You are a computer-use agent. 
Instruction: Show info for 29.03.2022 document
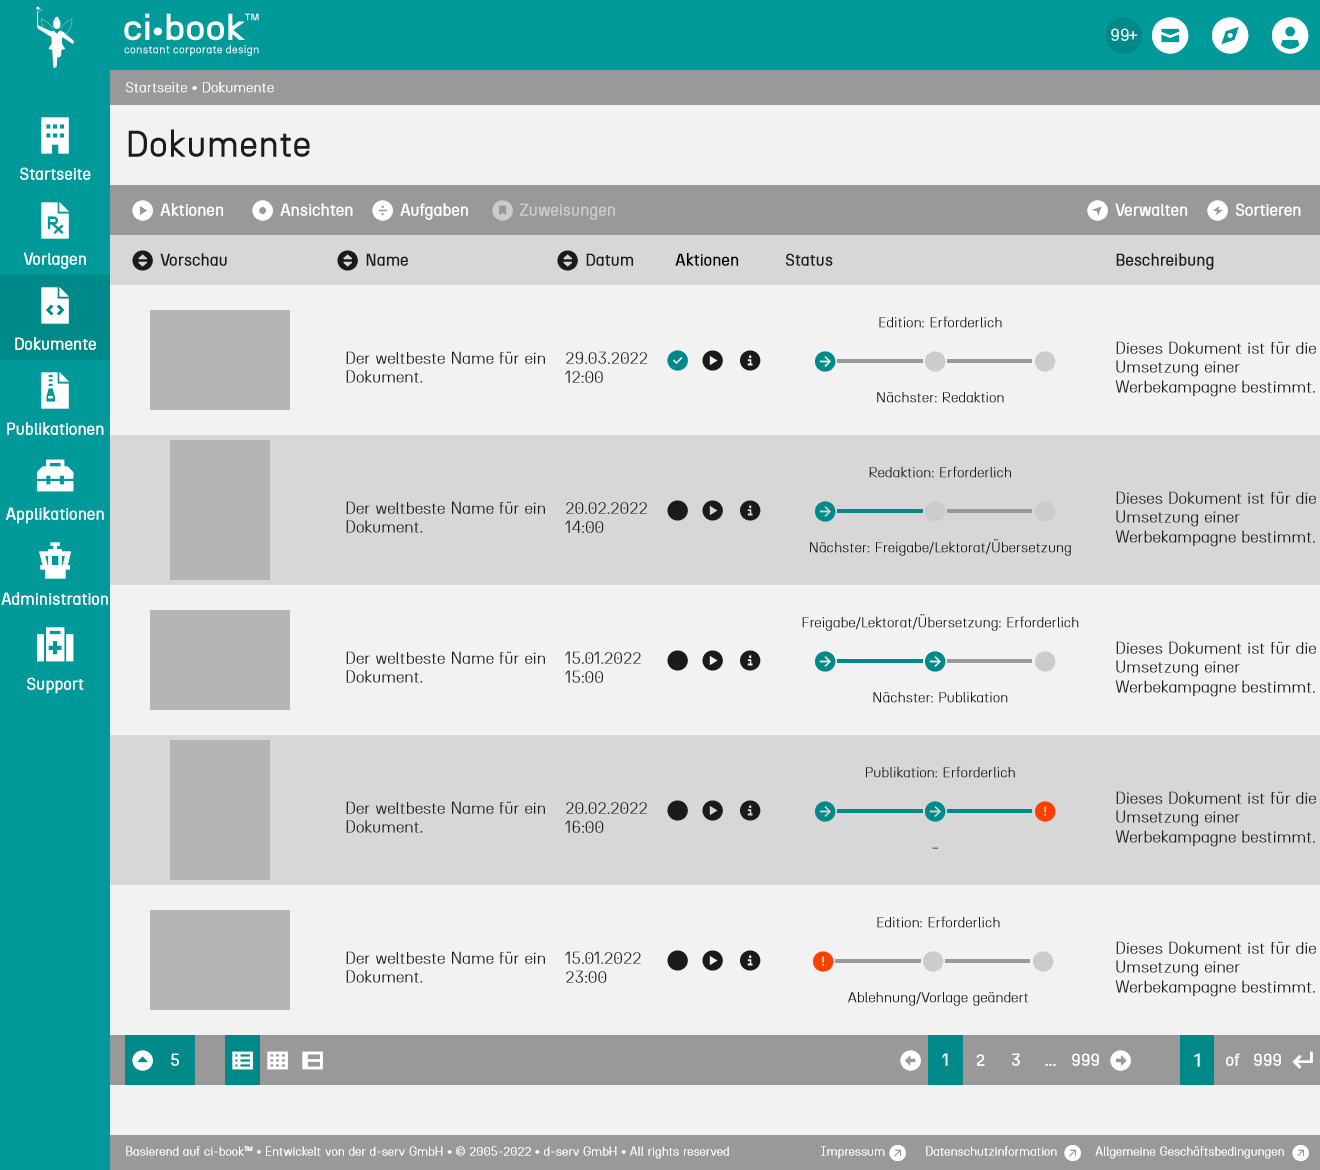click(750, 360)
